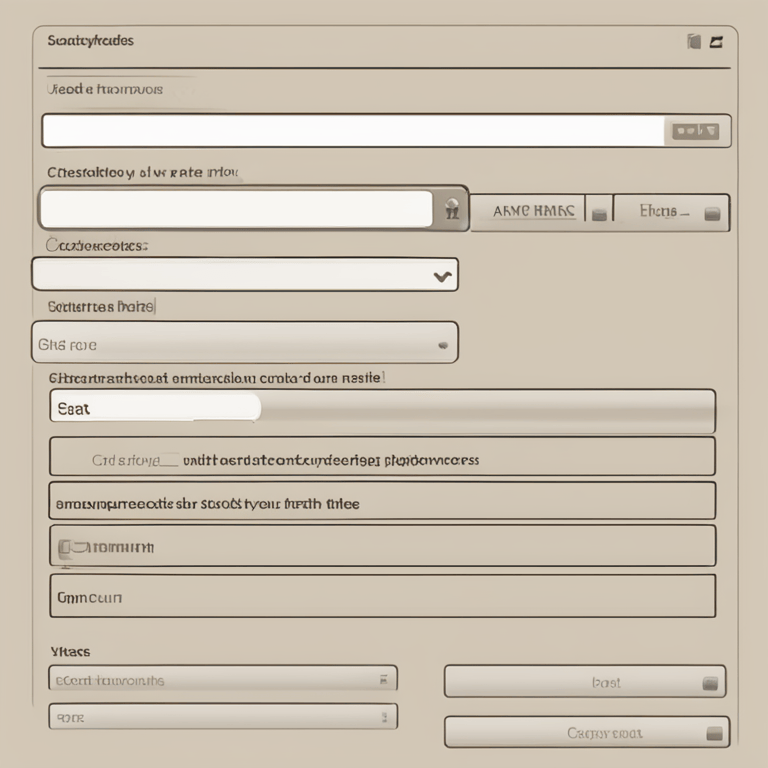Click the icon inside the Ehas button
This screenshot has width=768, height=768.
[712, 212]
